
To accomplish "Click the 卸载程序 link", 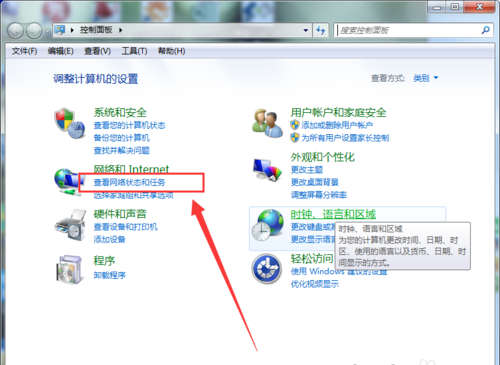I will tap(109, 275).
